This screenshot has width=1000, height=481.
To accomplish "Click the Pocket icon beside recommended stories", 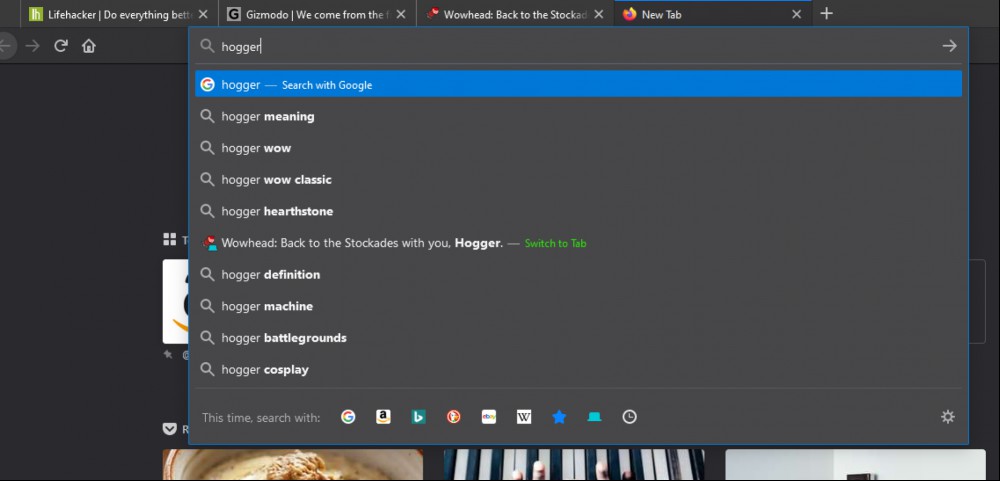I will click(x=170, y=429).
